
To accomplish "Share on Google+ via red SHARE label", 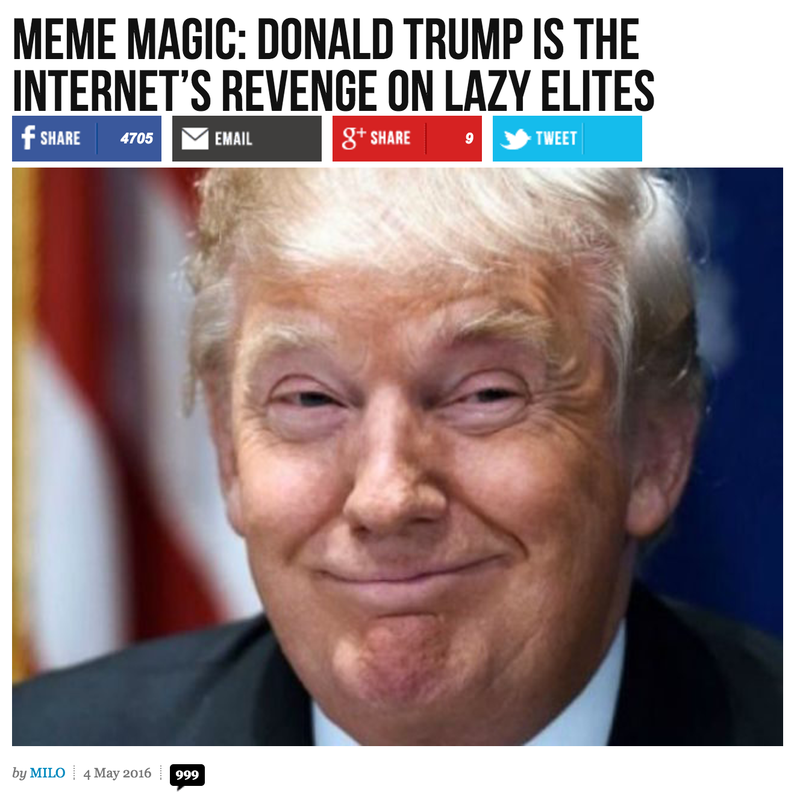I will pyautogui.click(x=390, y=138).
